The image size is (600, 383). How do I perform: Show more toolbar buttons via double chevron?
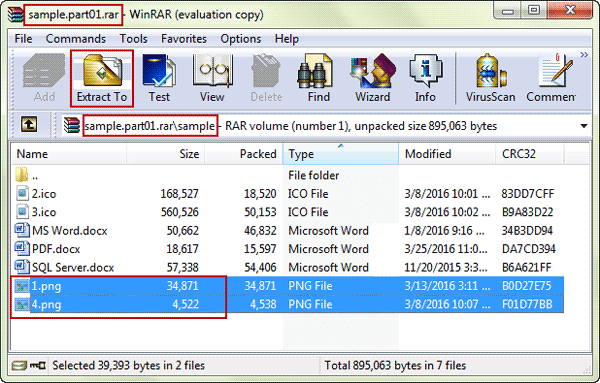point(584,55)
